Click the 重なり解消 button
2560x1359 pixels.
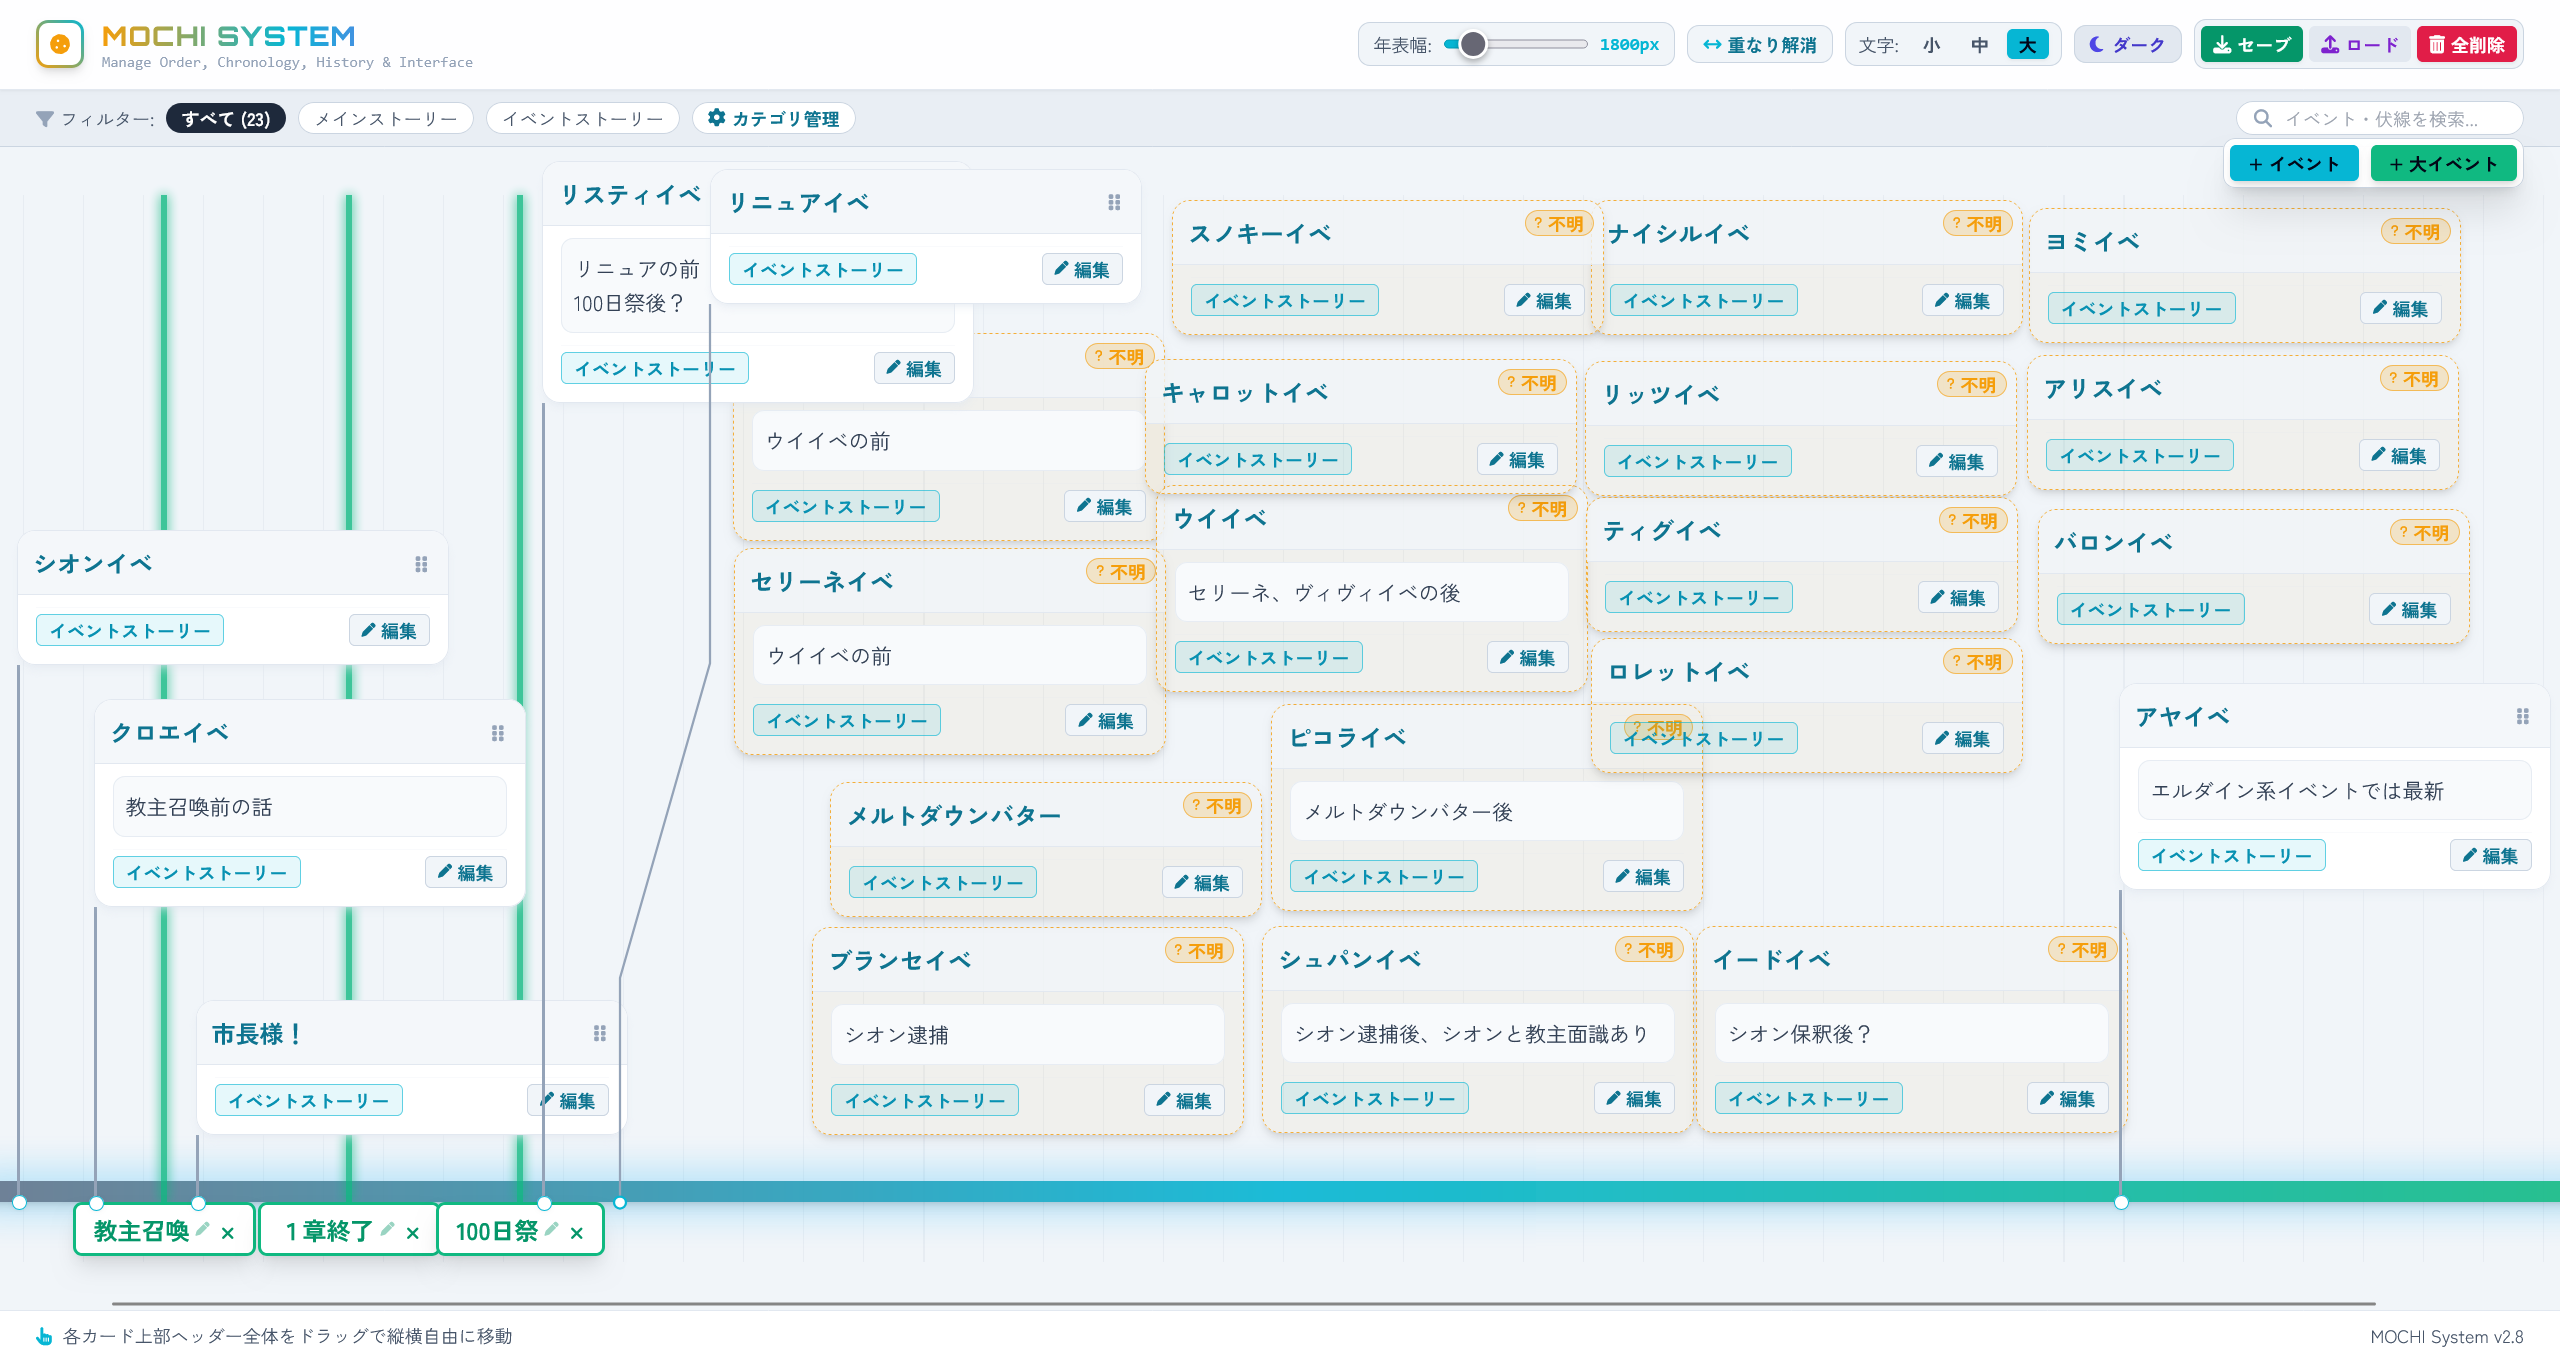(1760, 45)
